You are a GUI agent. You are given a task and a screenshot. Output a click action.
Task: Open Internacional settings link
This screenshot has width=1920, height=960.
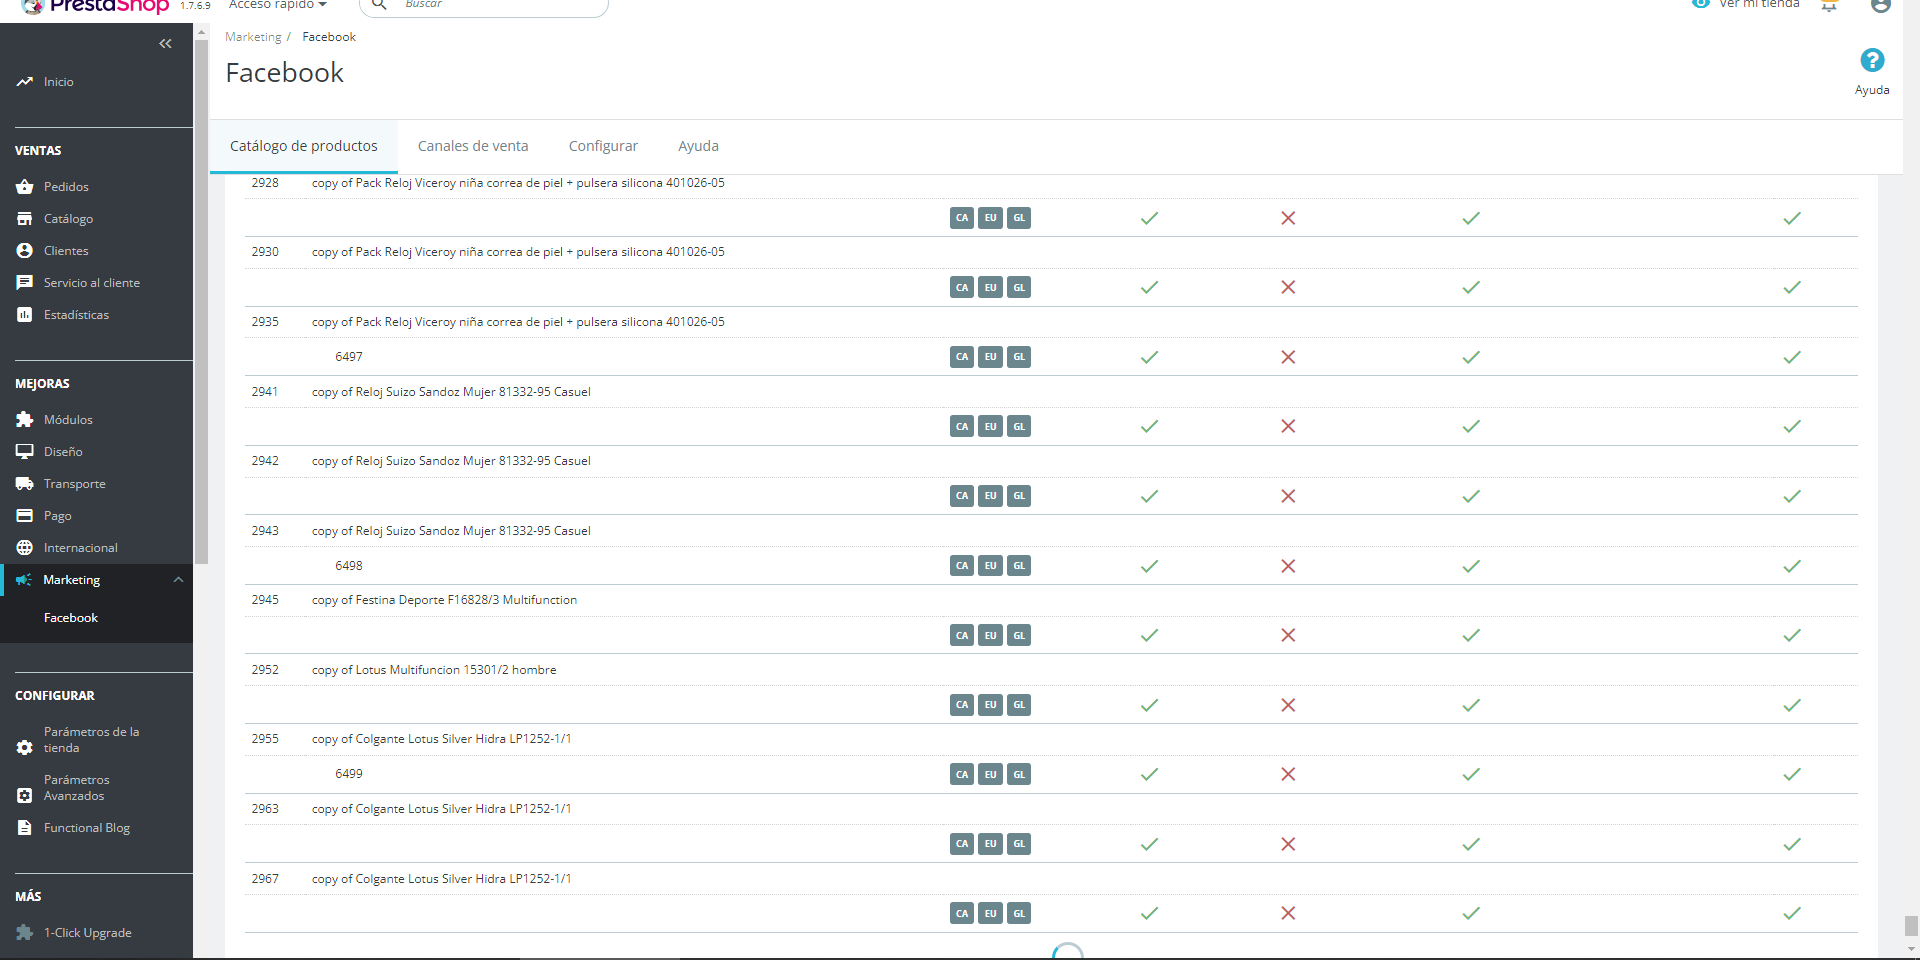click(x=81, y=548)
